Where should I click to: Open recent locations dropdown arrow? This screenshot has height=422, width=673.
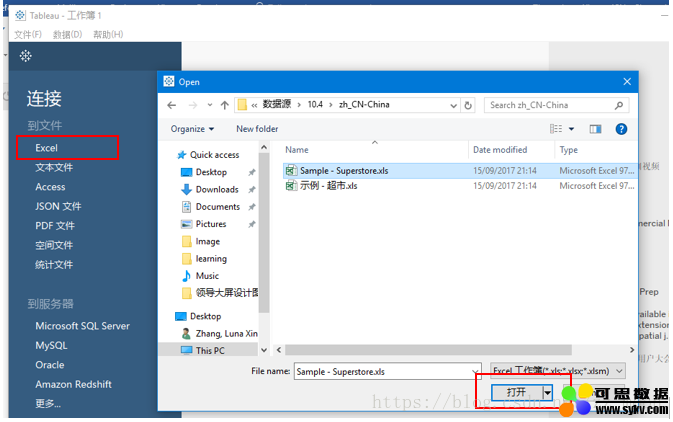tap(209, 105)
